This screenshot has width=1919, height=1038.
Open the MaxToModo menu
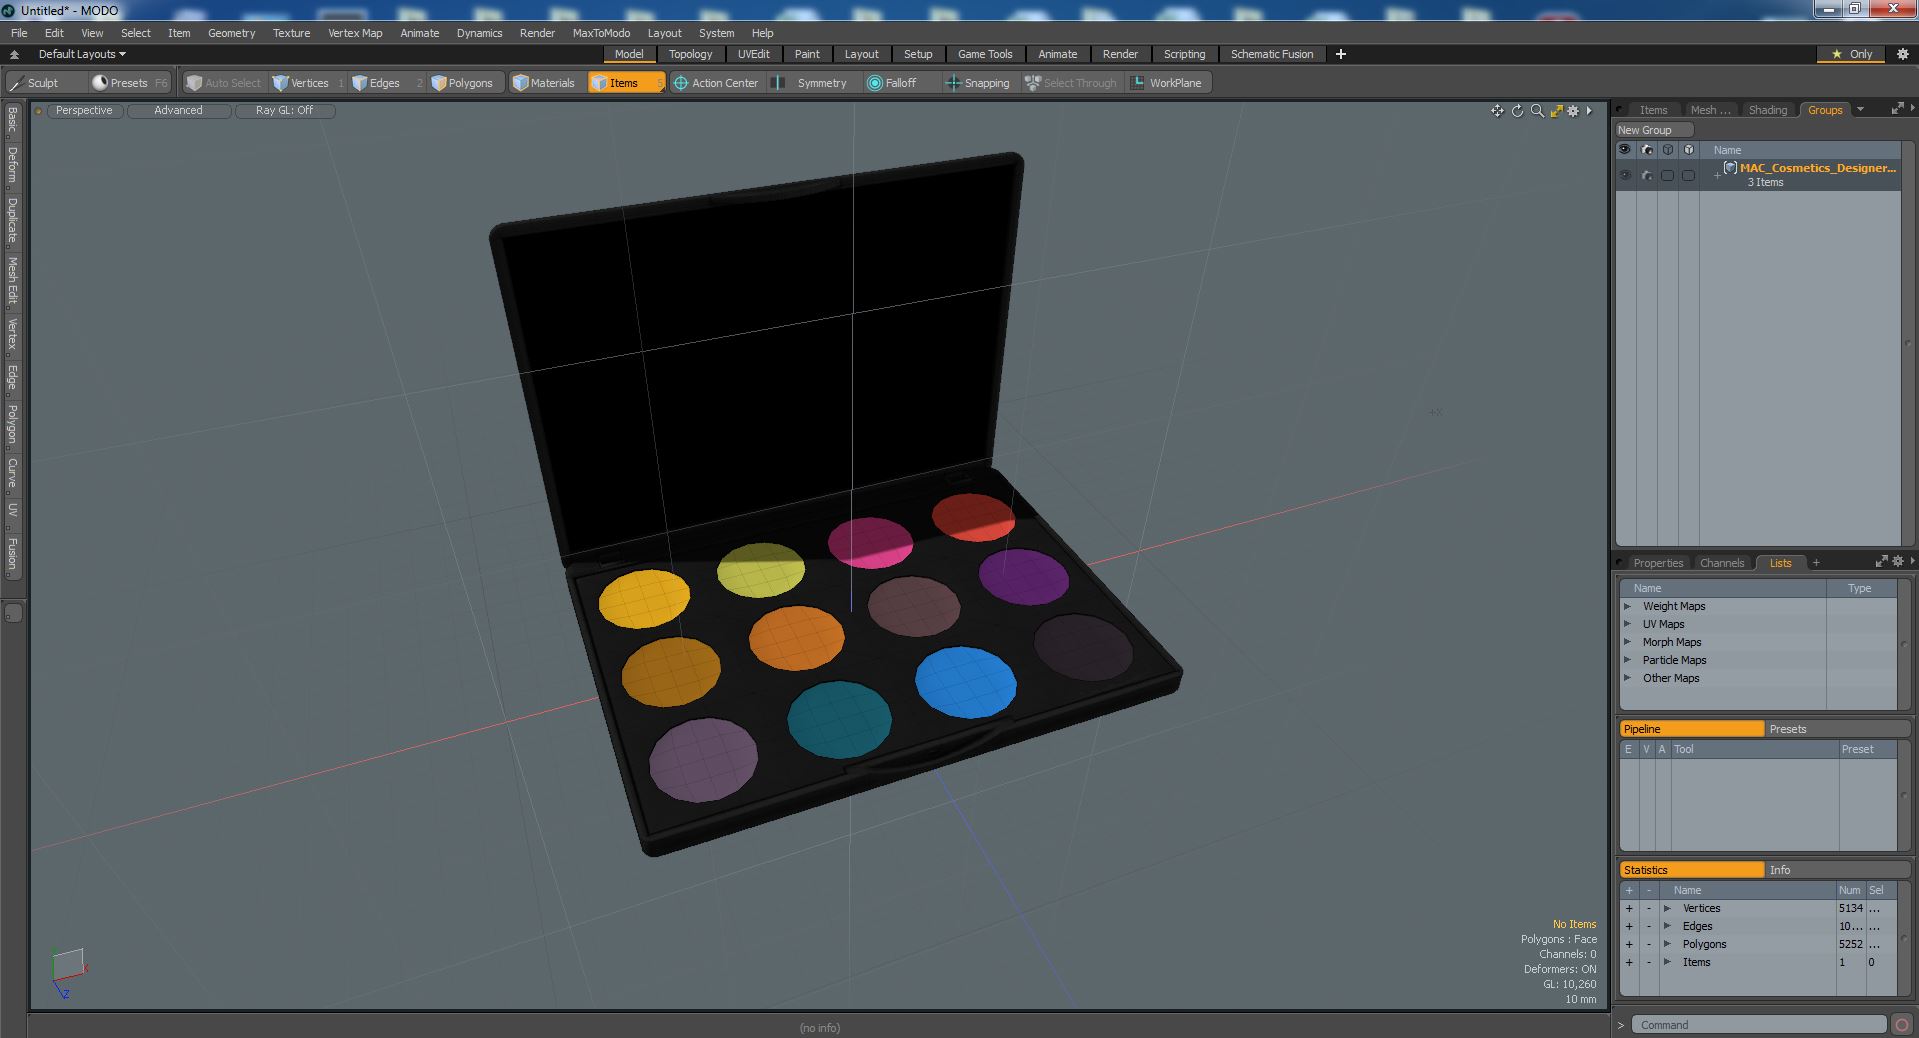(x=601, y=33)
